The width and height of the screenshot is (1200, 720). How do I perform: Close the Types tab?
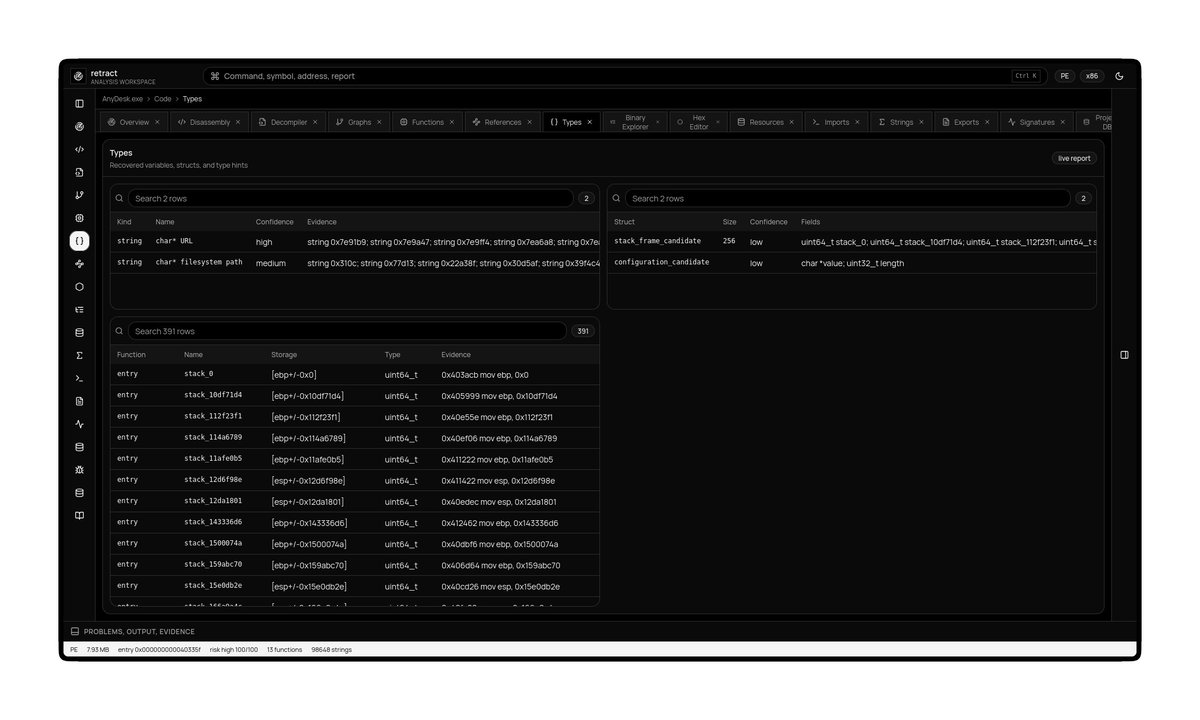(590, 122)
